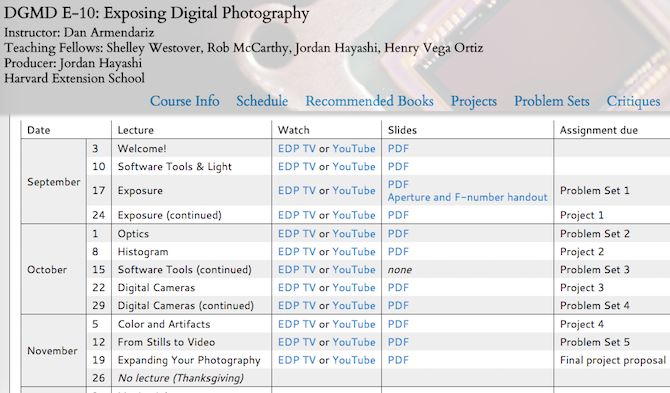Watch Exposure (continued) on YouTube
670x393 pixels.
click(354, 215)
